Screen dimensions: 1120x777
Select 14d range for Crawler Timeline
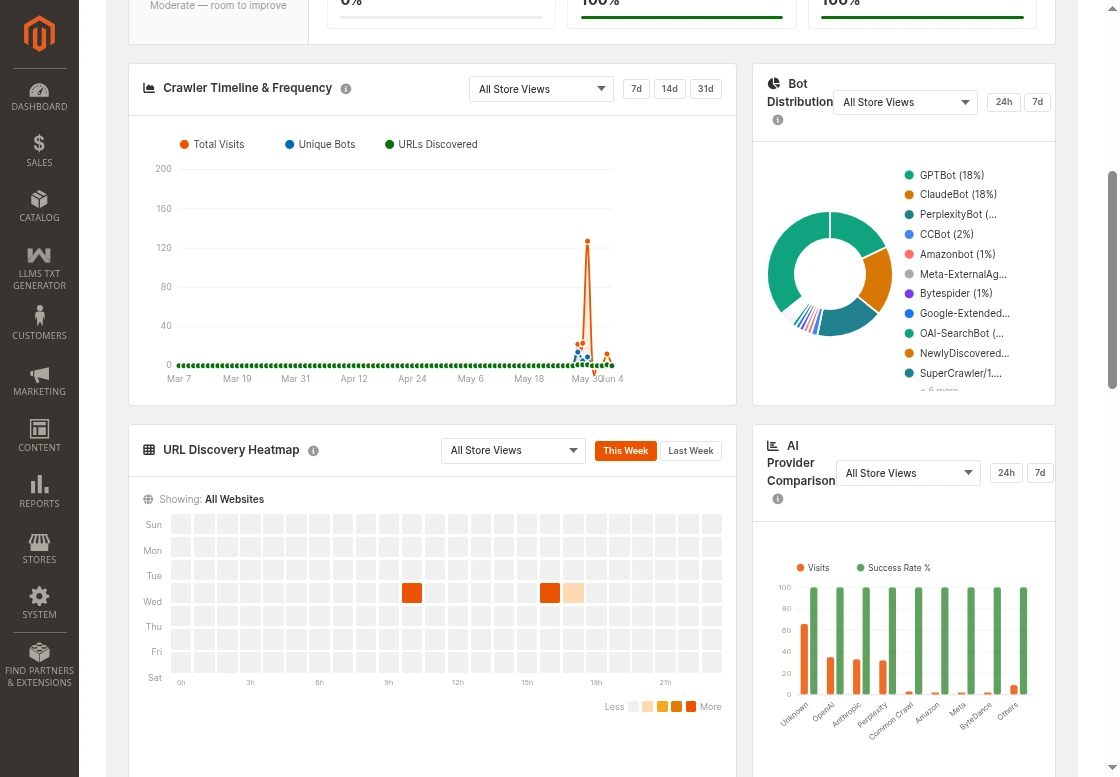pyautogui.click(x=669, y=89)
